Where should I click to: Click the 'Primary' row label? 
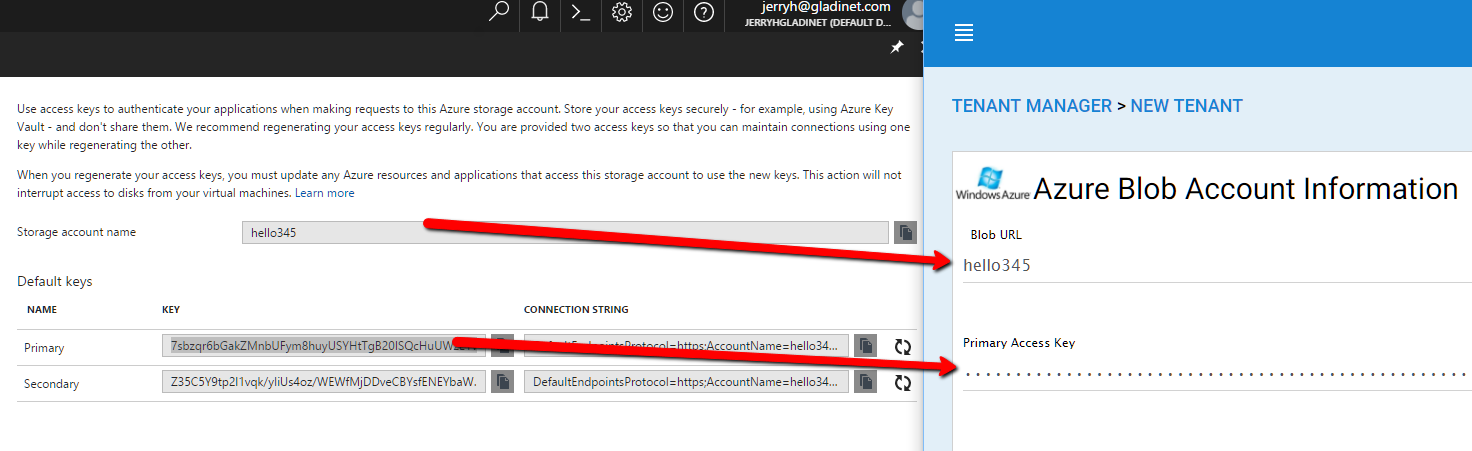pyautogui.click(x=44, y=348)
